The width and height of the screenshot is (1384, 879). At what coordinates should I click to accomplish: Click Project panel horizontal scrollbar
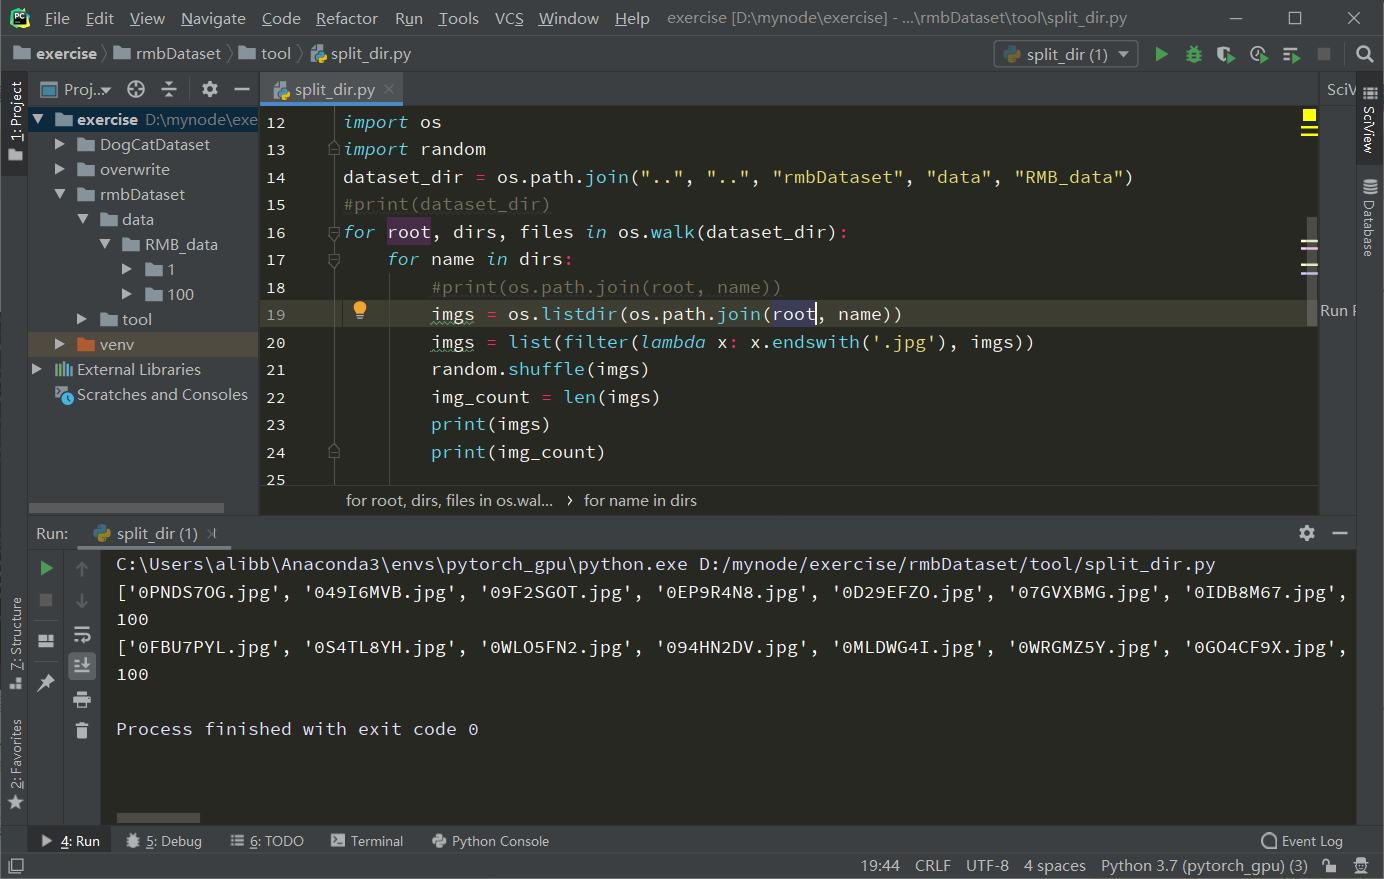[x=126, y=508]
